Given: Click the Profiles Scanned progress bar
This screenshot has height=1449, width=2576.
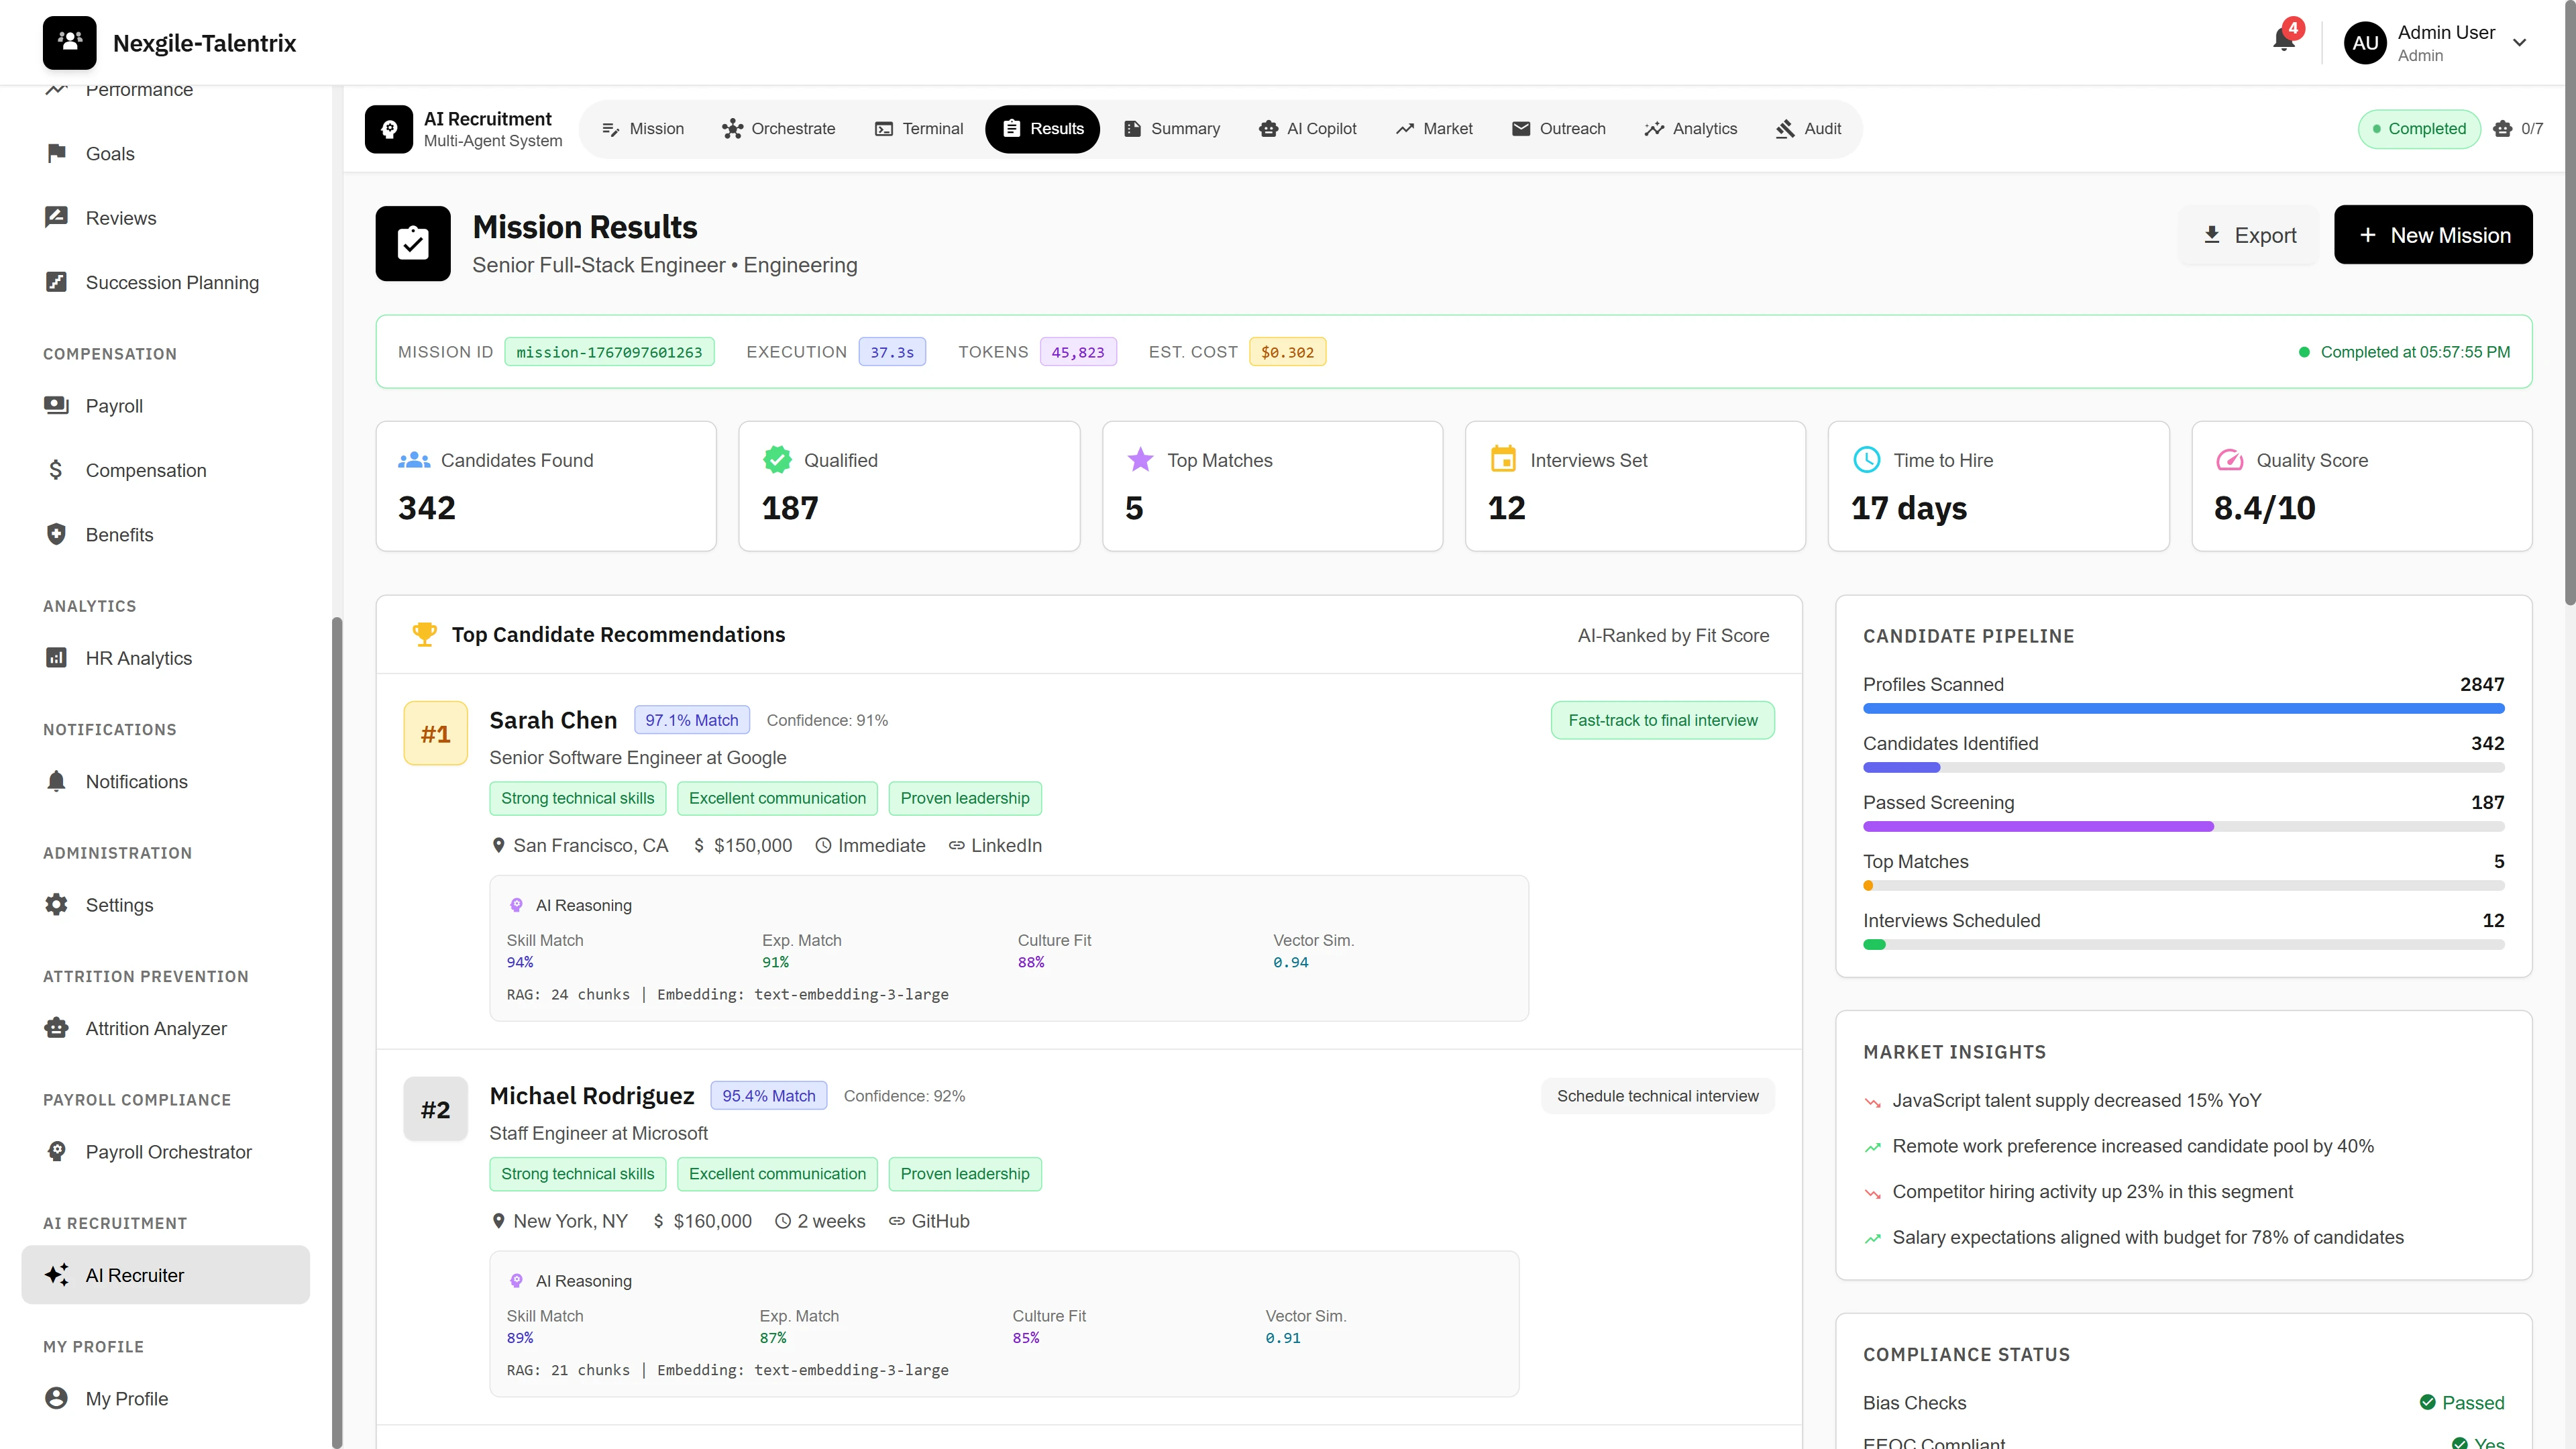Looking at the screenshot, I should point(2184,708).
